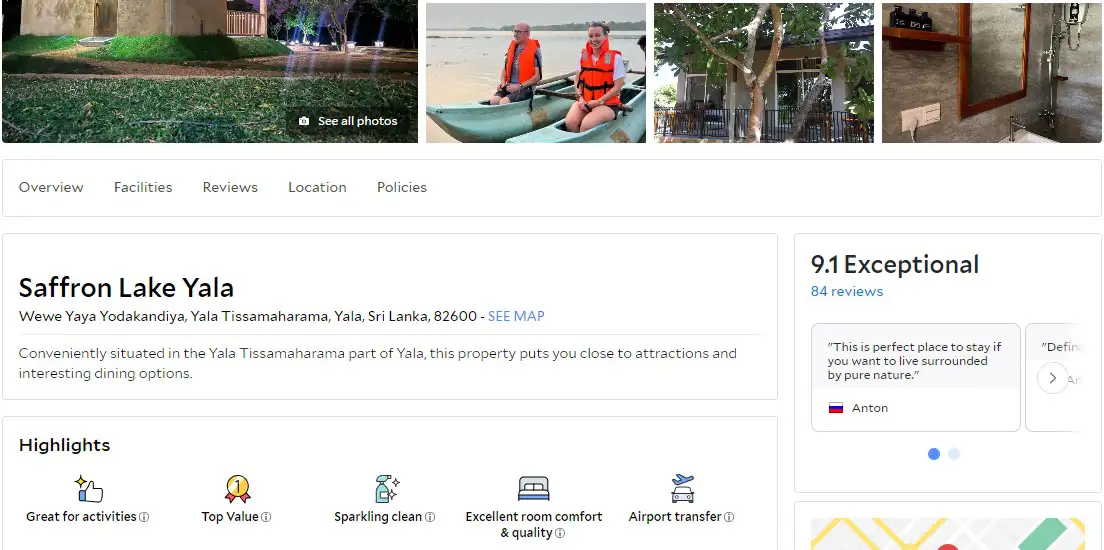
Task: Click the Top Value medal icon
Action: tap(237, 489)
